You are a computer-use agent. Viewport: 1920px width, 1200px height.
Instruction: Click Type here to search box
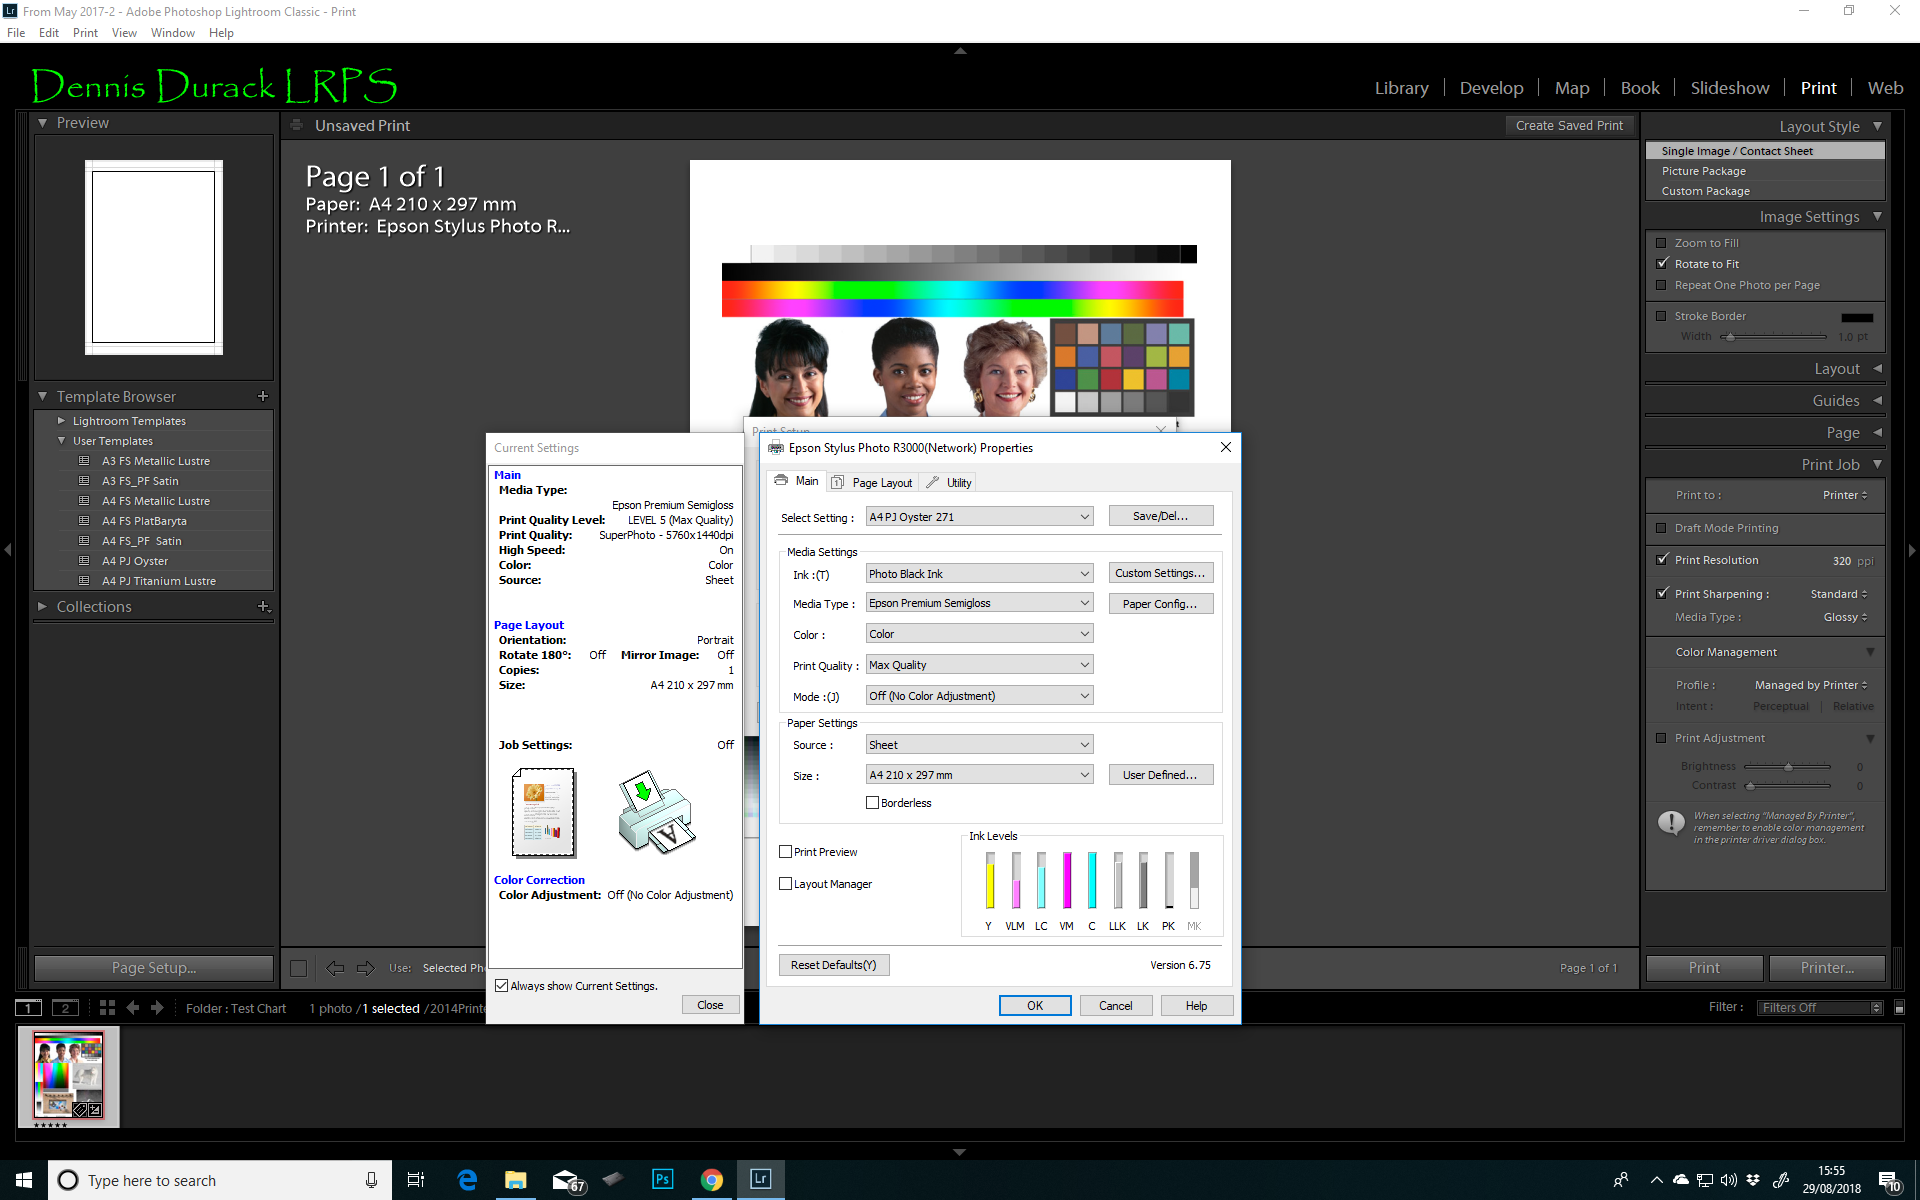point(220,1180)
